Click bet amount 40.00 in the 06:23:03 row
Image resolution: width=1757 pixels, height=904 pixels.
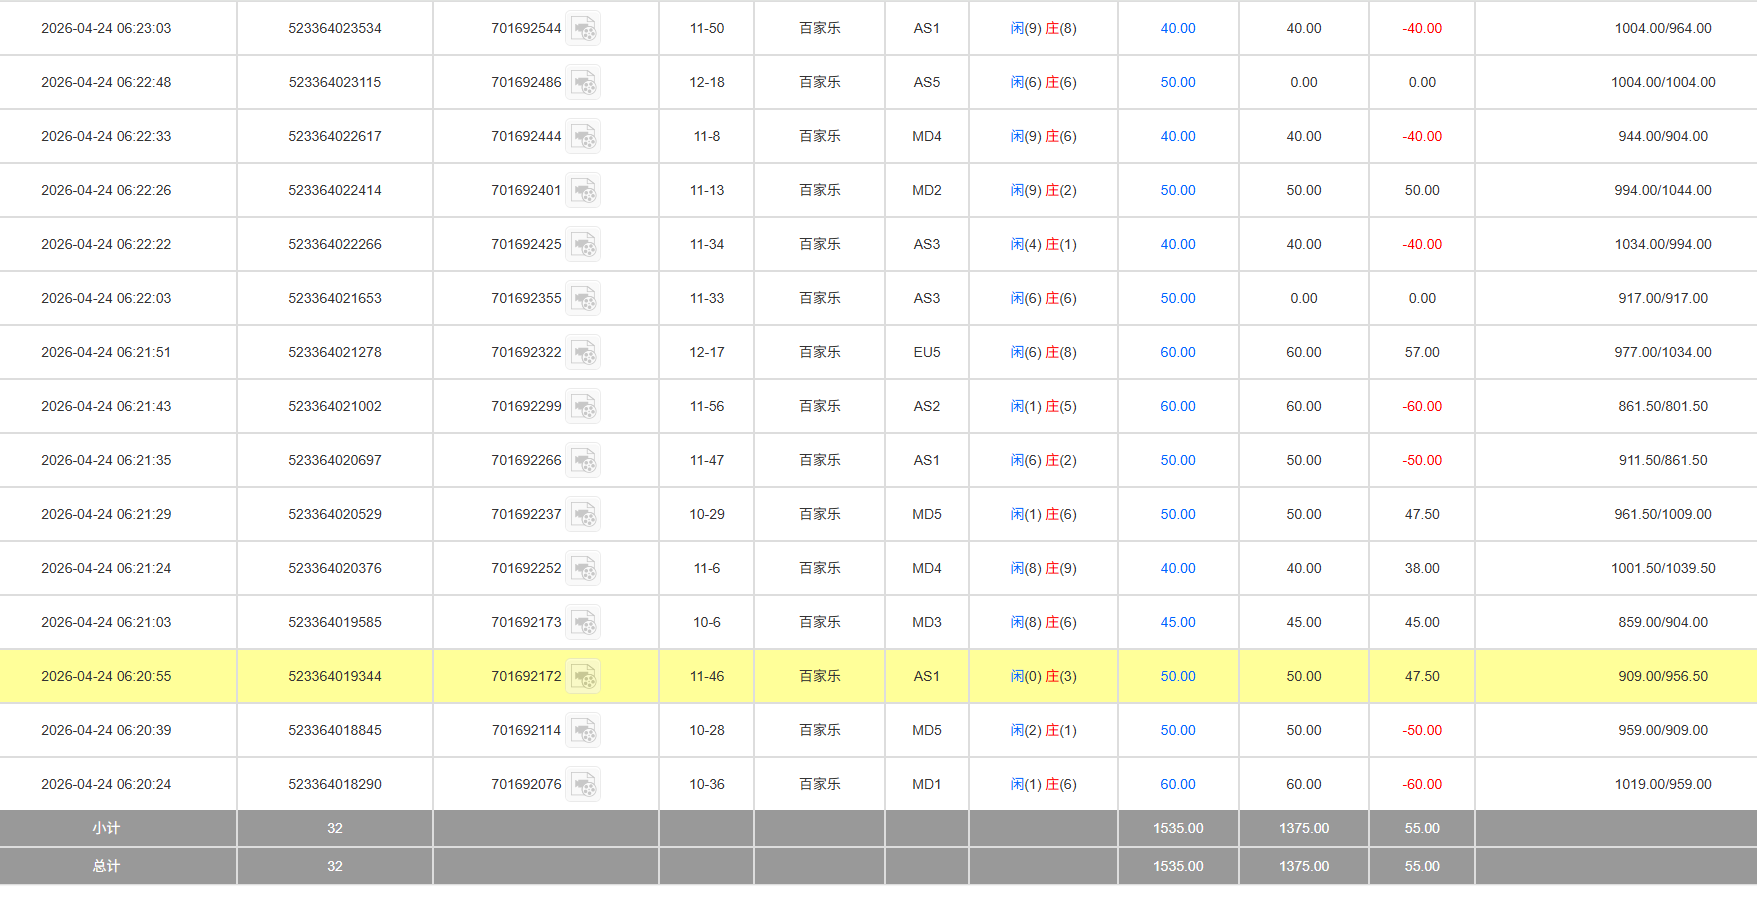click(x=1178, y=28)
